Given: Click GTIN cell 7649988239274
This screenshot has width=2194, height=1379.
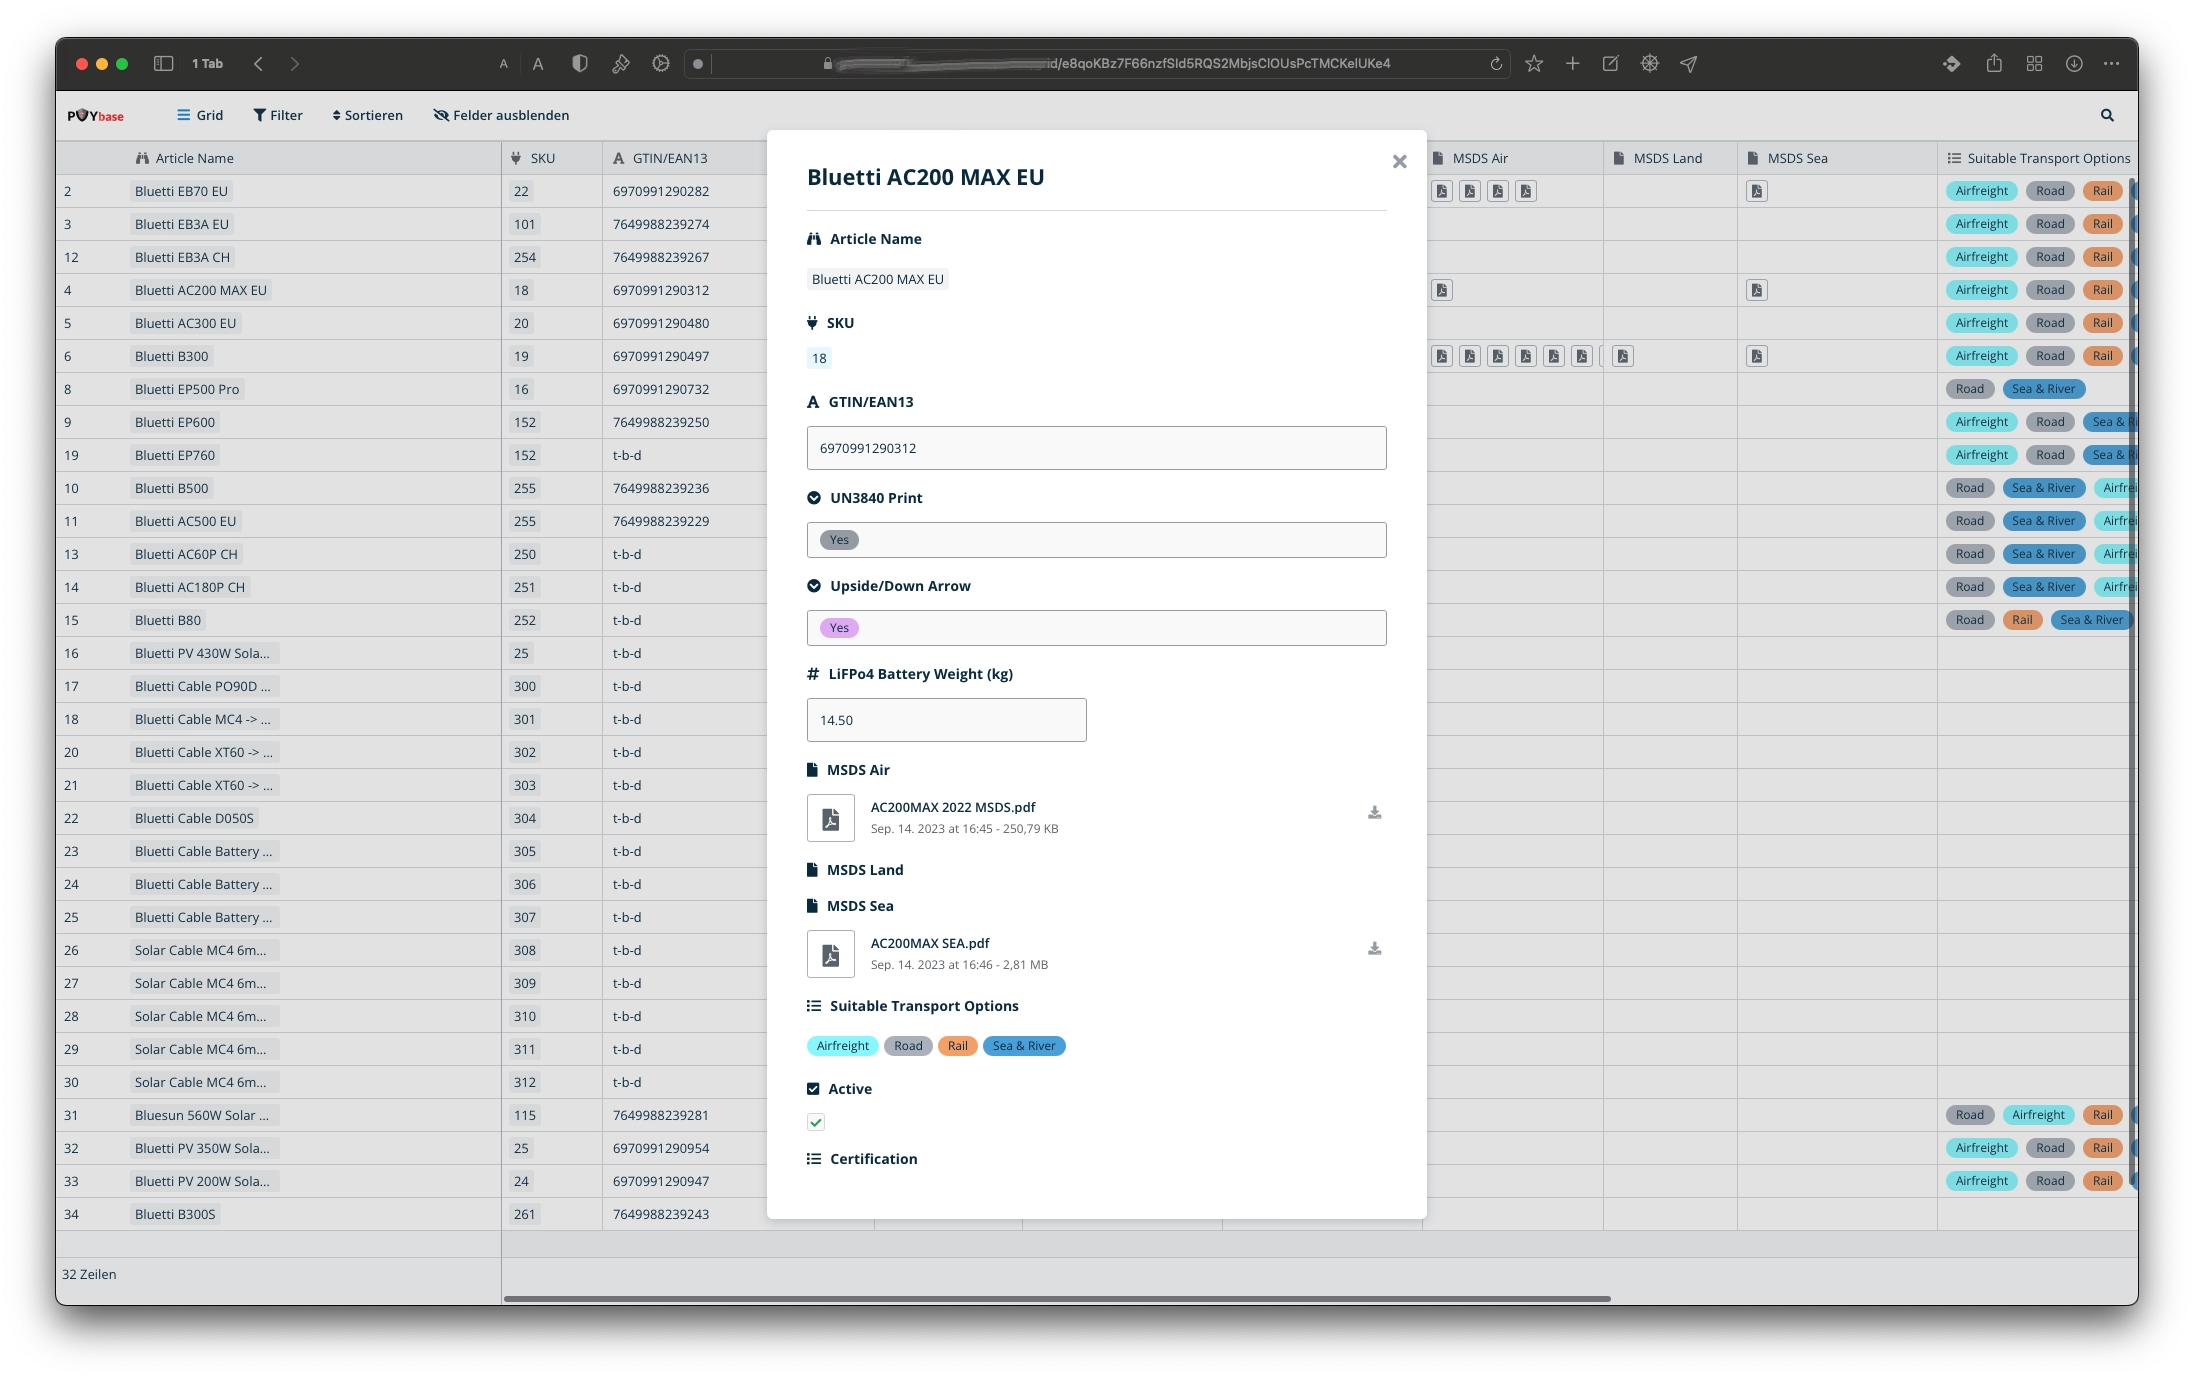Looking at the screenshot, I should 661,224.
